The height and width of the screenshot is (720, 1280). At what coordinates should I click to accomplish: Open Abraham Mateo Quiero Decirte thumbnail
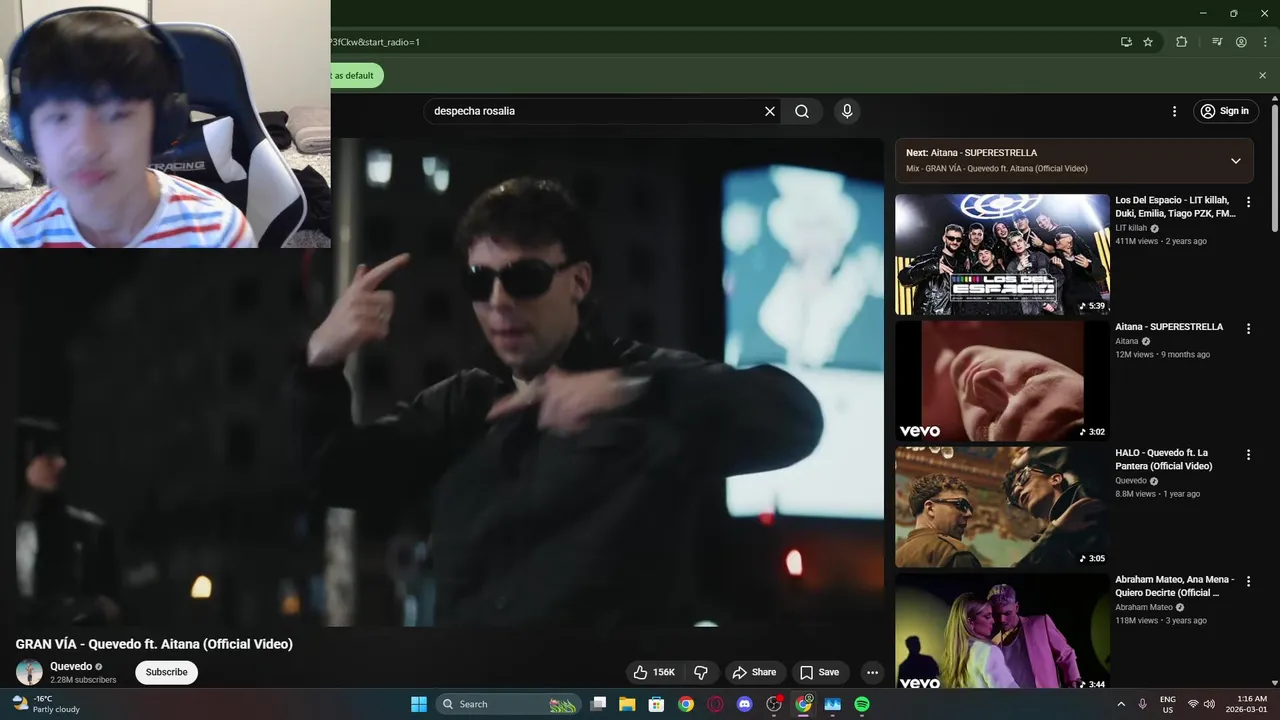[x=1002, y=630]
